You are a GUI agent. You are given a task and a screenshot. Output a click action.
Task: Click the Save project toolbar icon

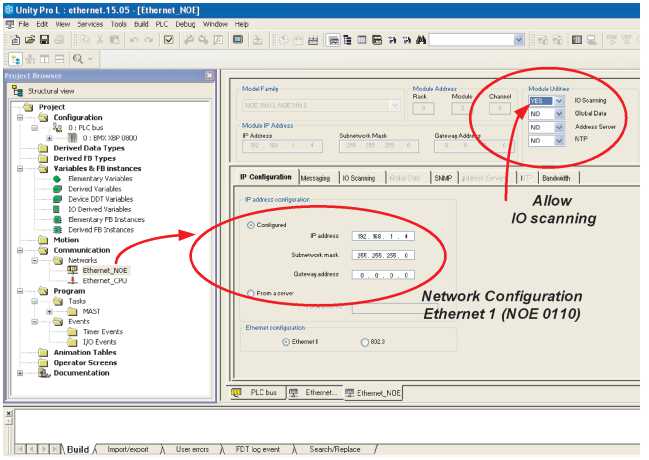[46, 40]
